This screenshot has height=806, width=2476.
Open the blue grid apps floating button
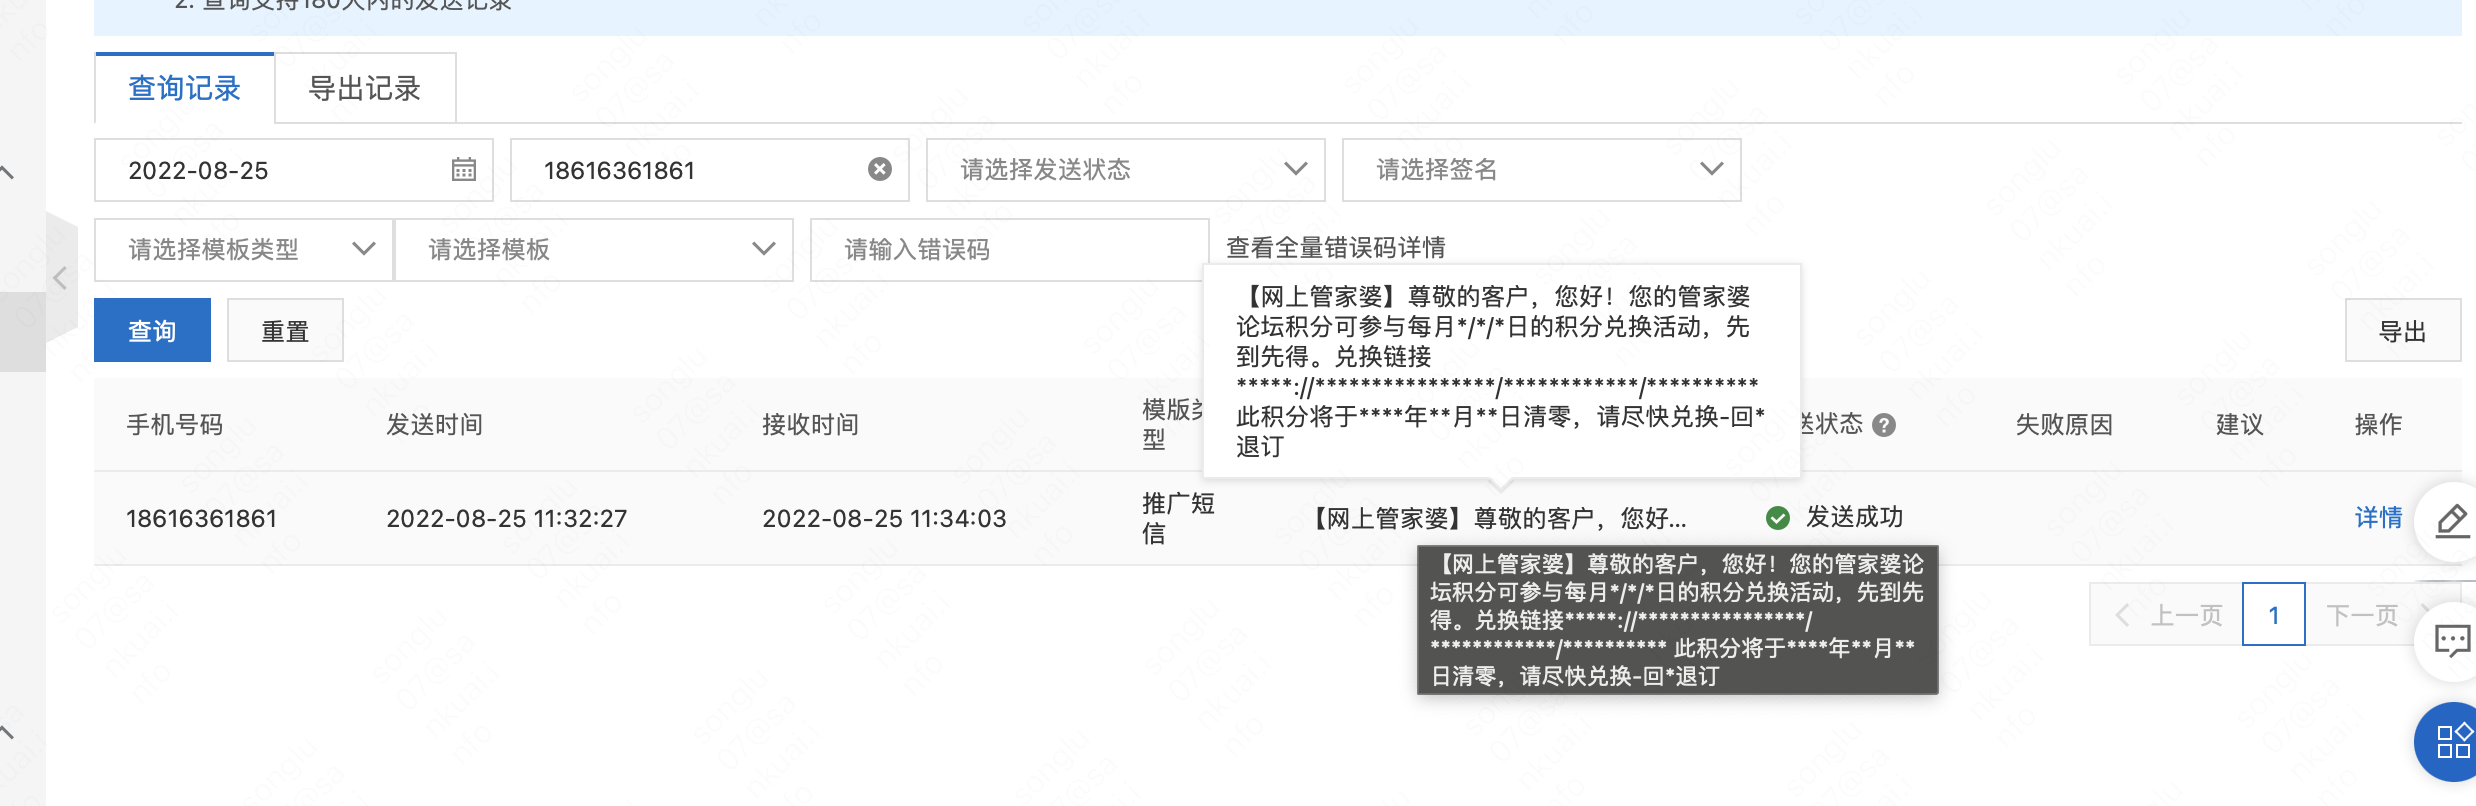coord(2451,742)
